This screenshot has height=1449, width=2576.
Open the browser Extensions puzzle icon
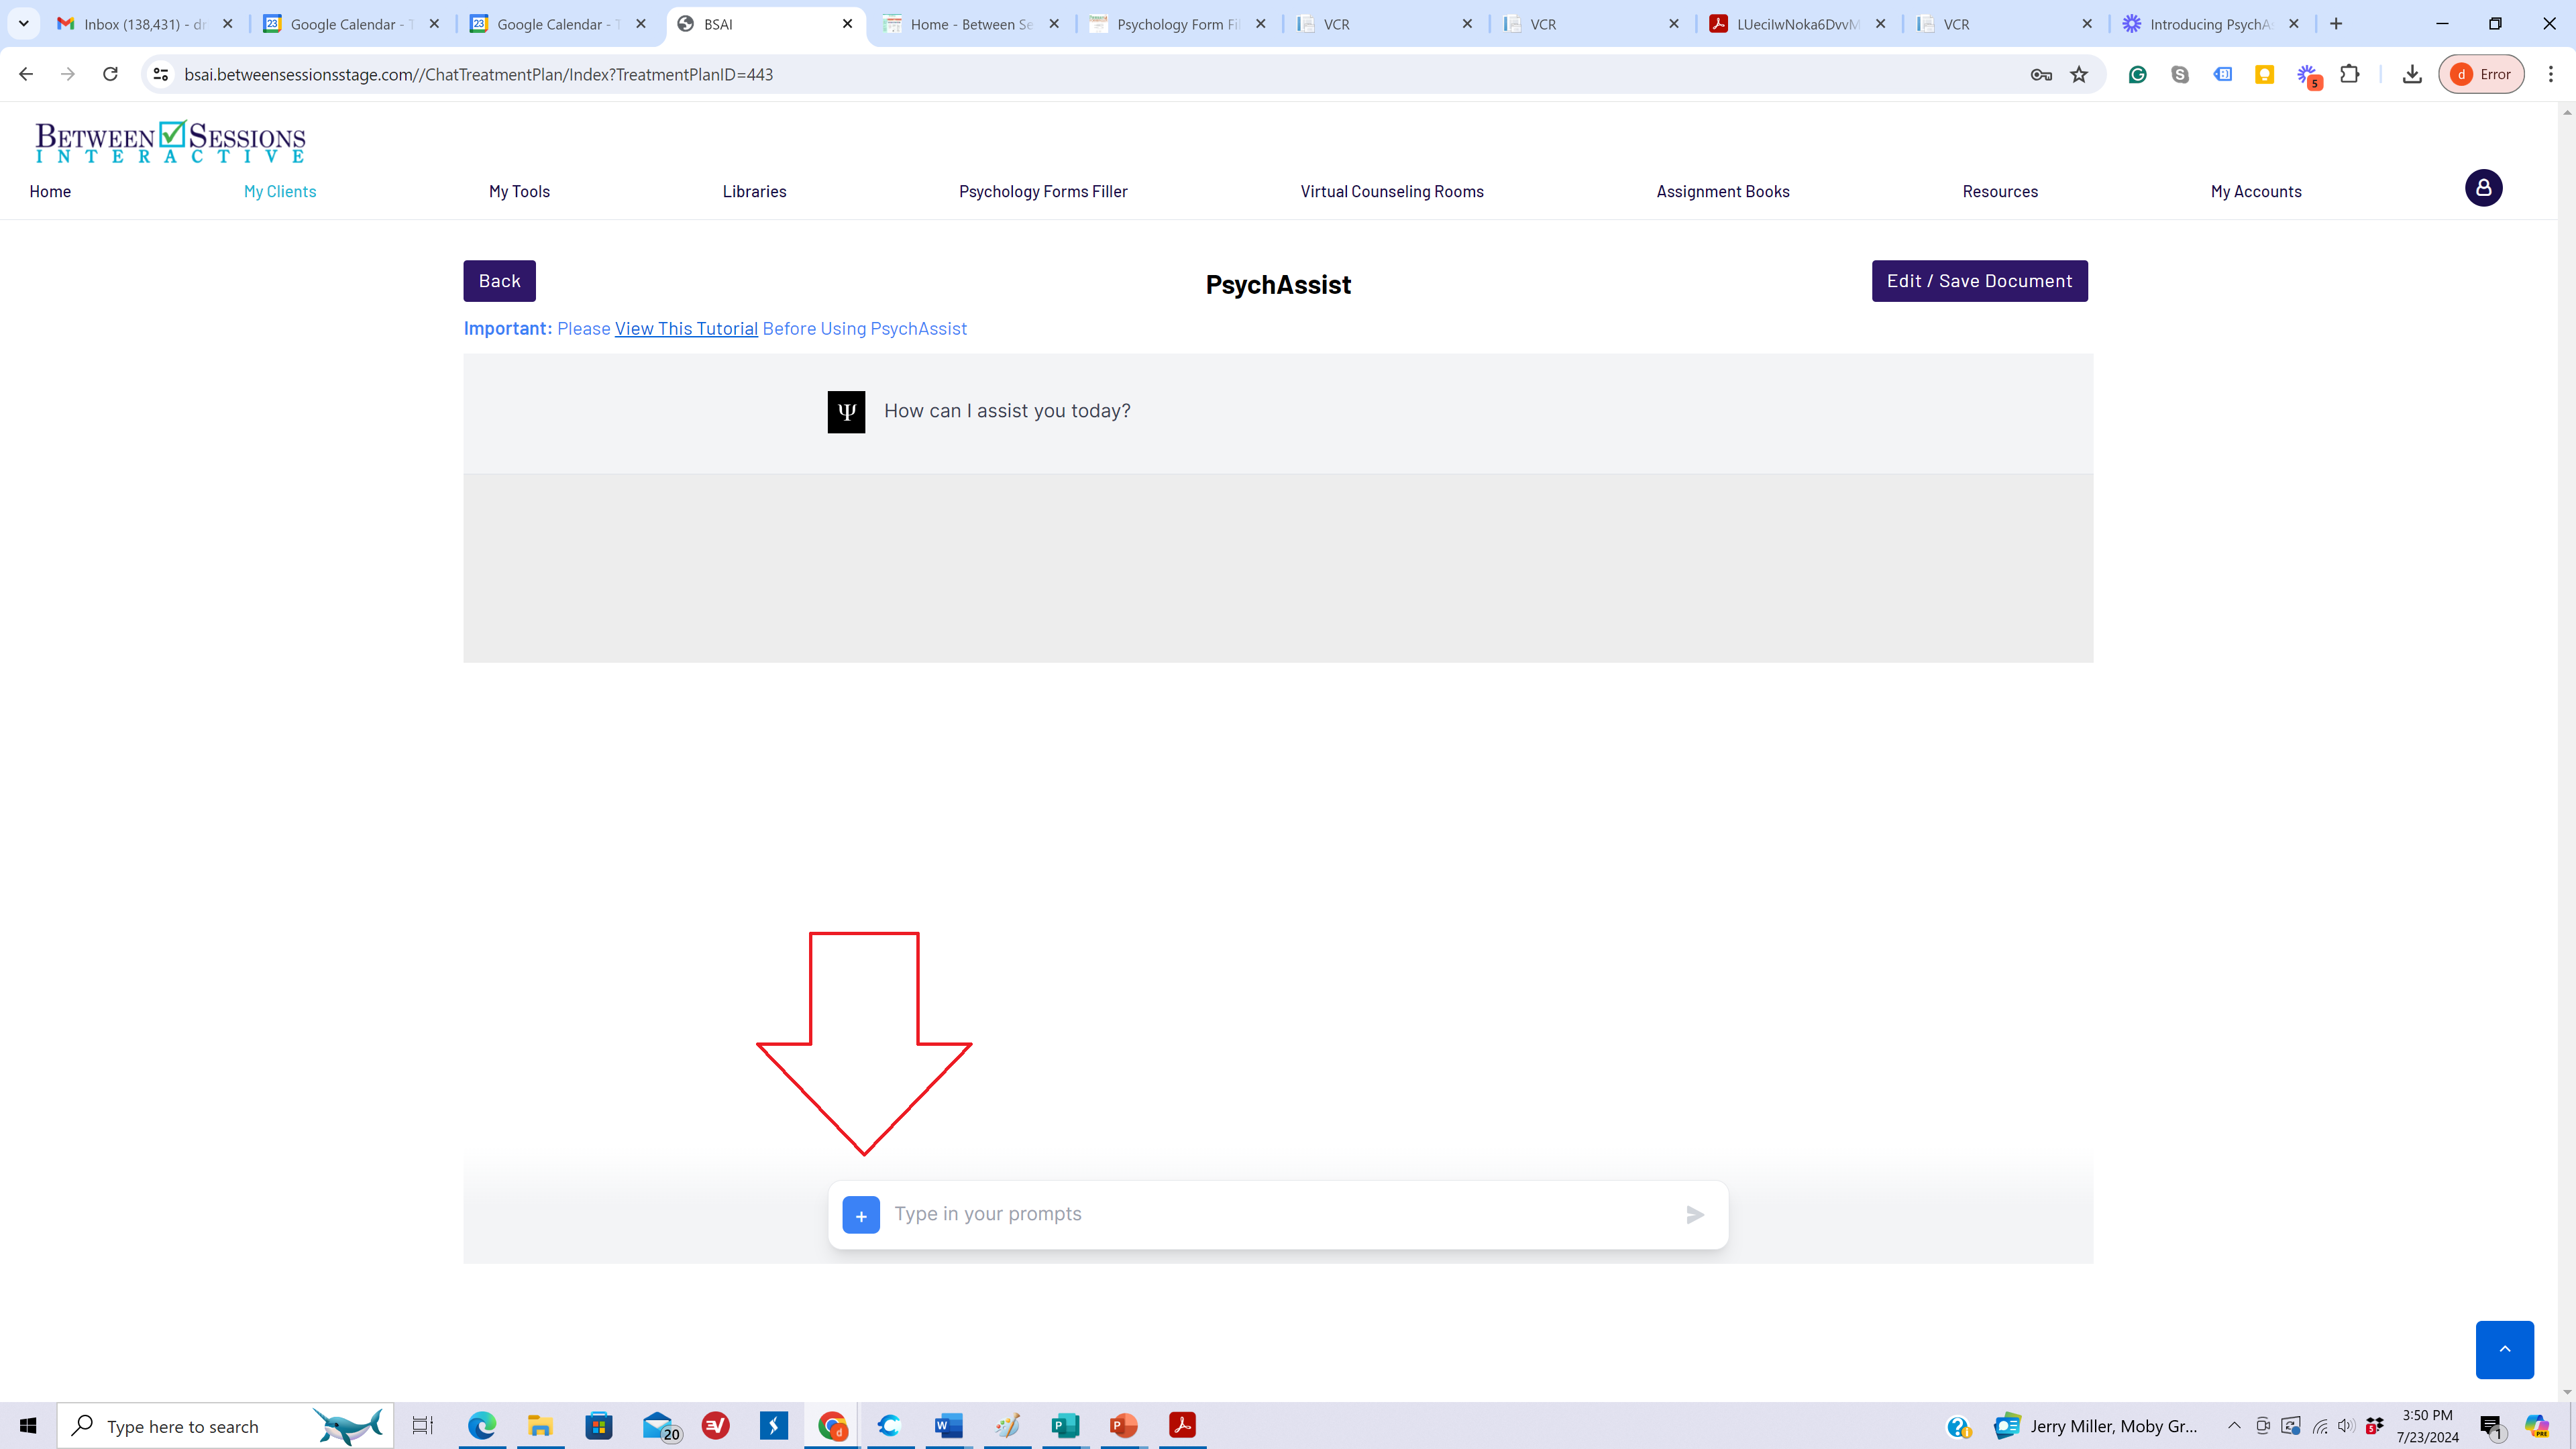[x=2350, y=74]
